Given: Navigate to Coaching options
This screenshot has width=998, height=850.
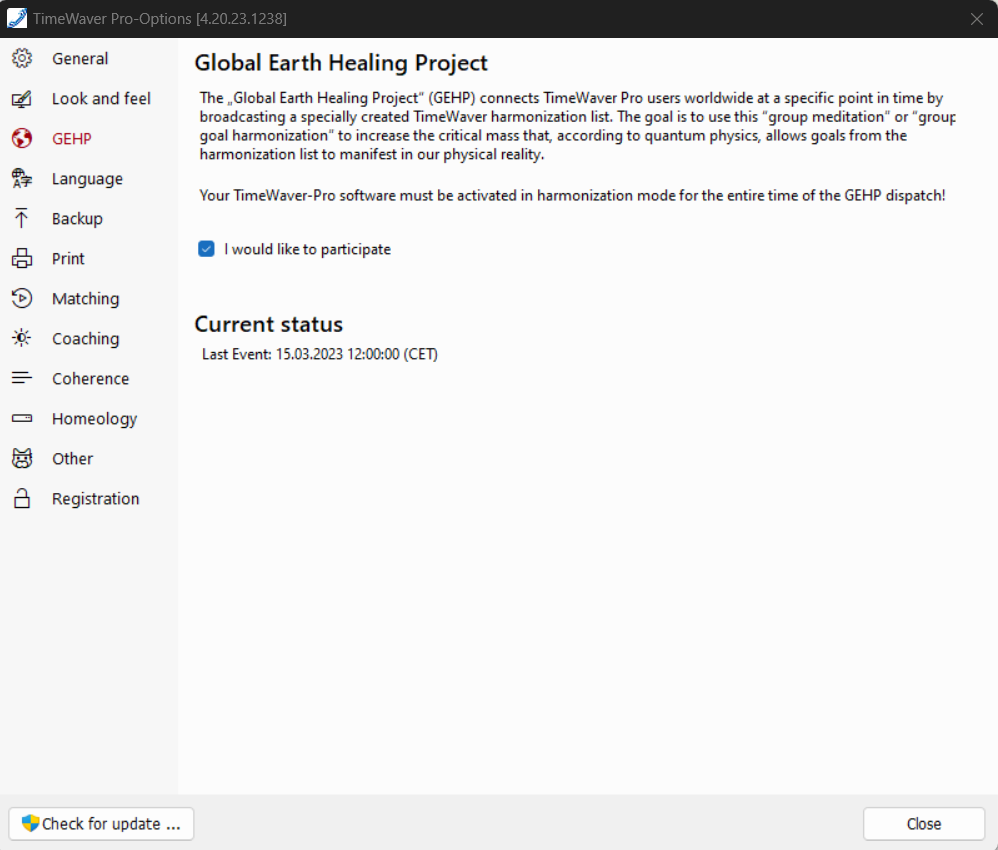Looking at the screenshot, I should coord(85,339).
